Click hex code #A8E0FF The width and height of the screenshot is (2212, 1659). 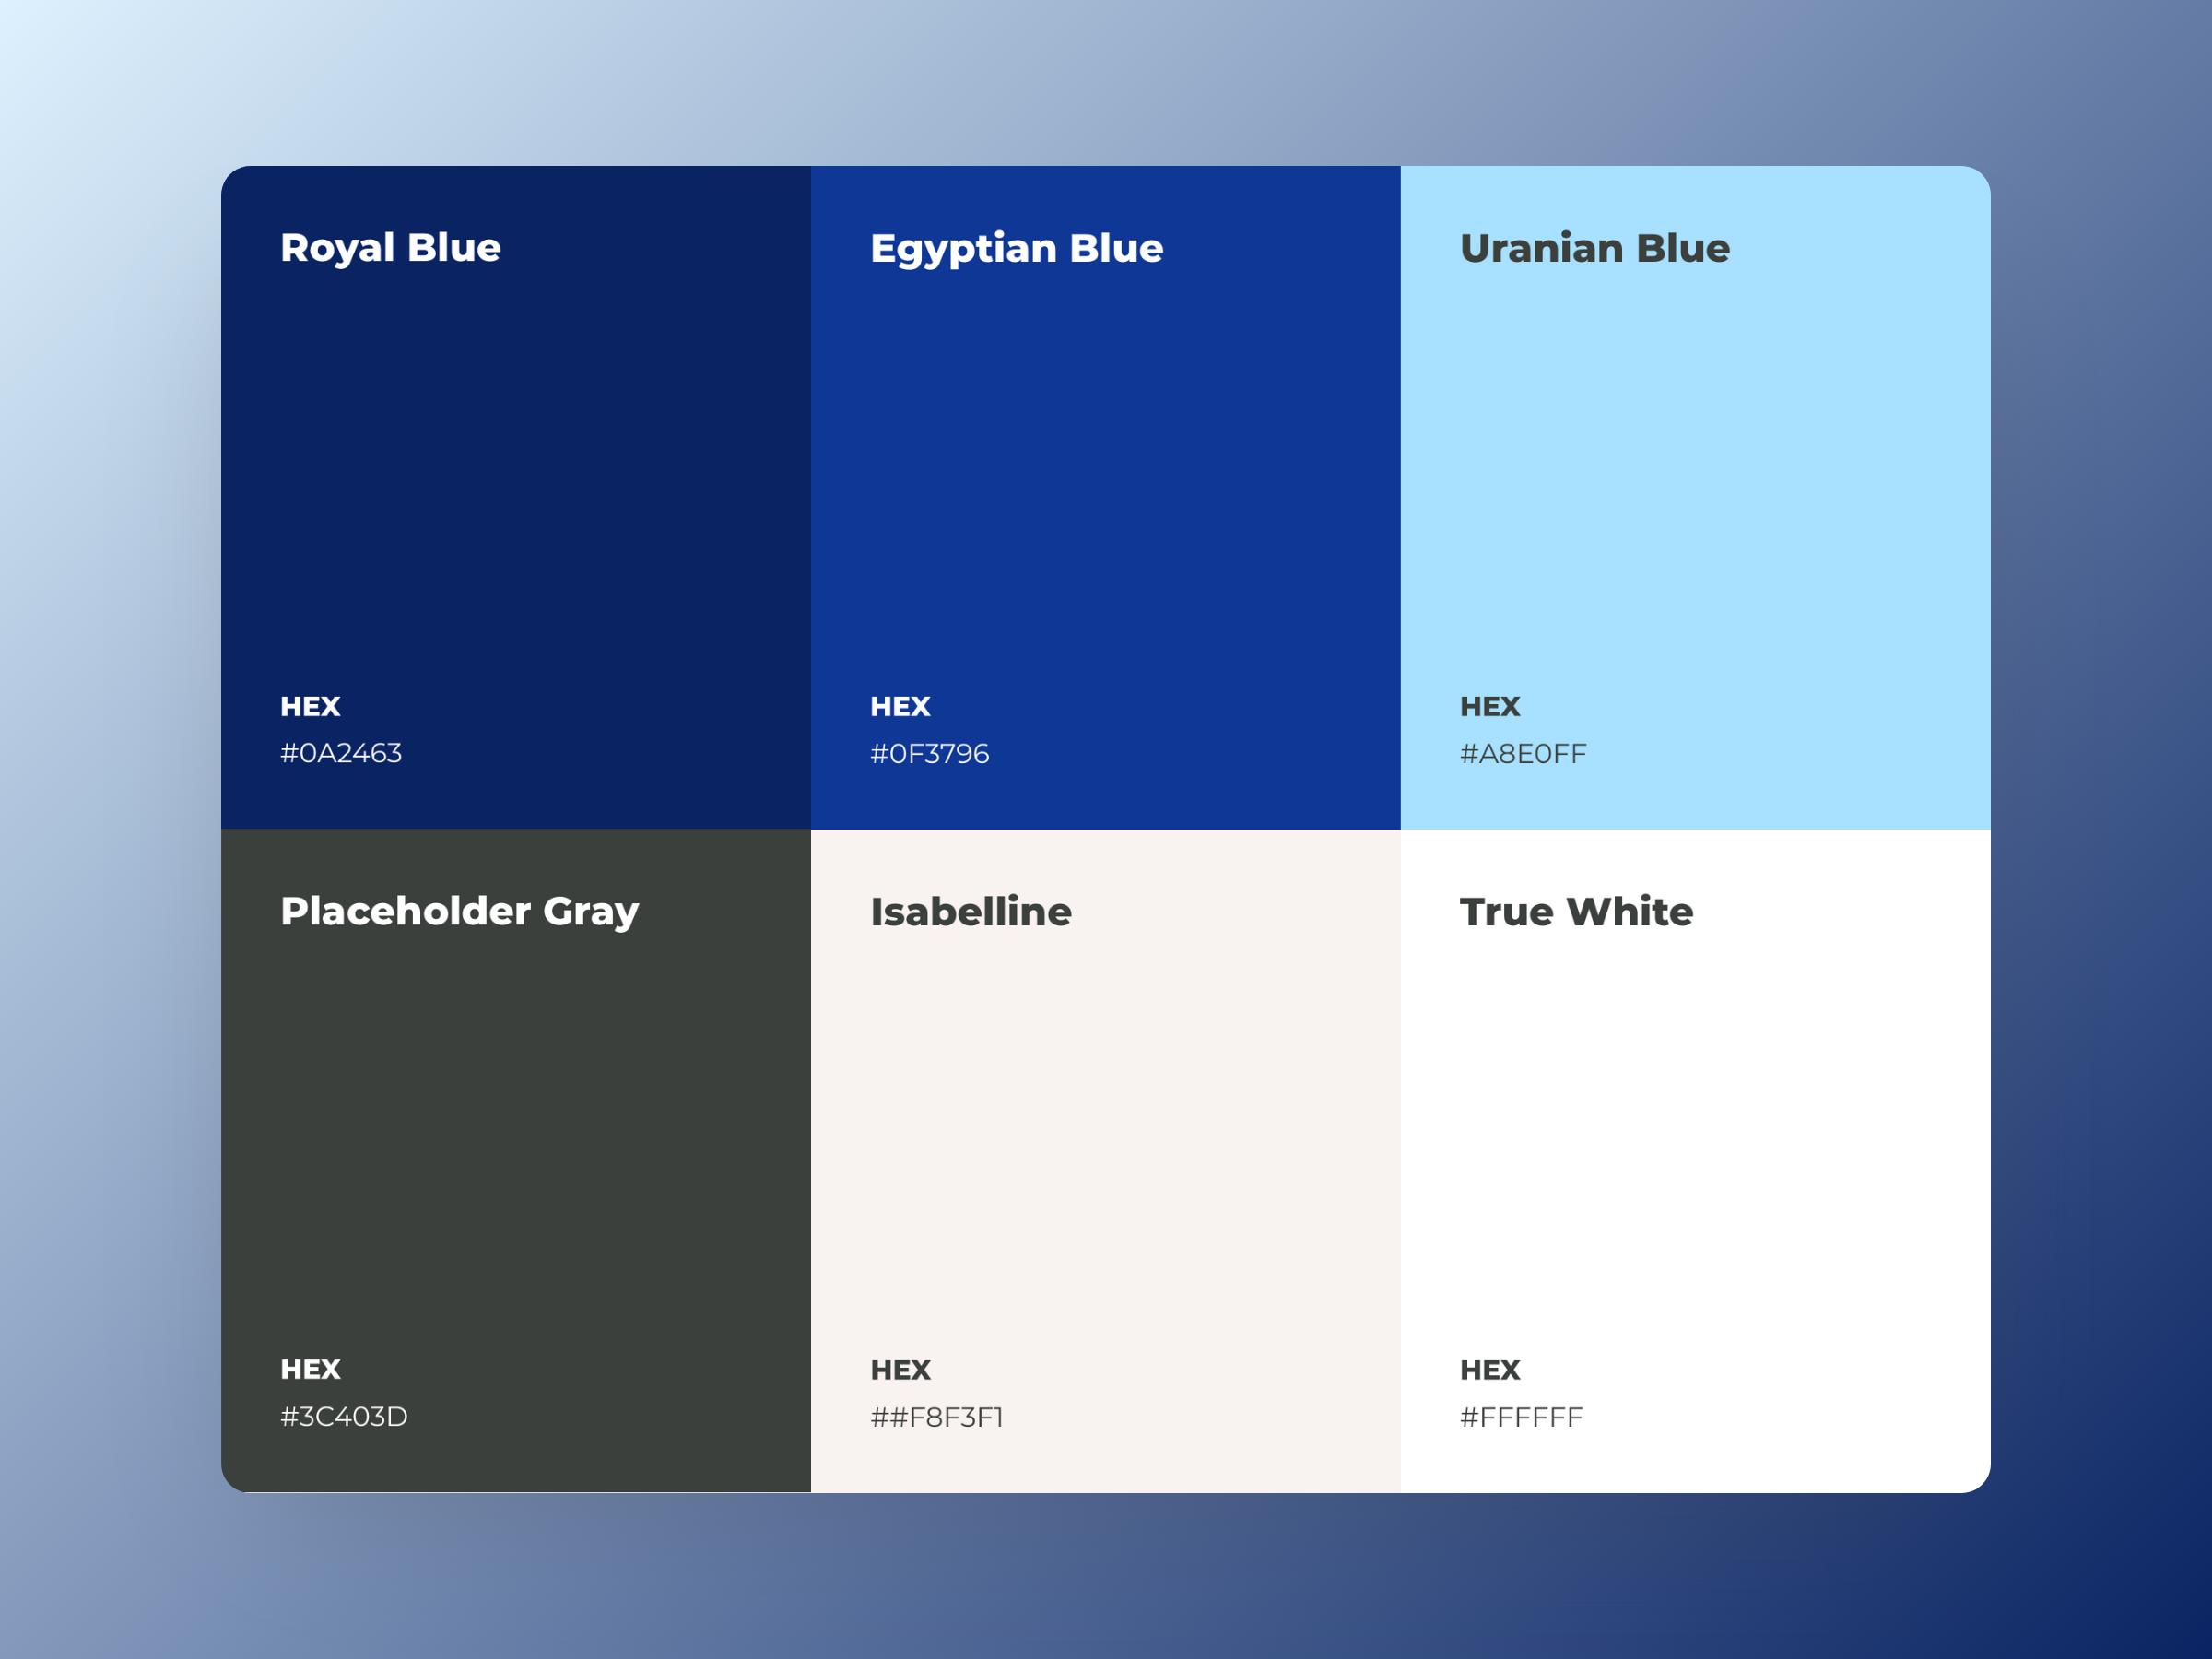pos(1522,753)
